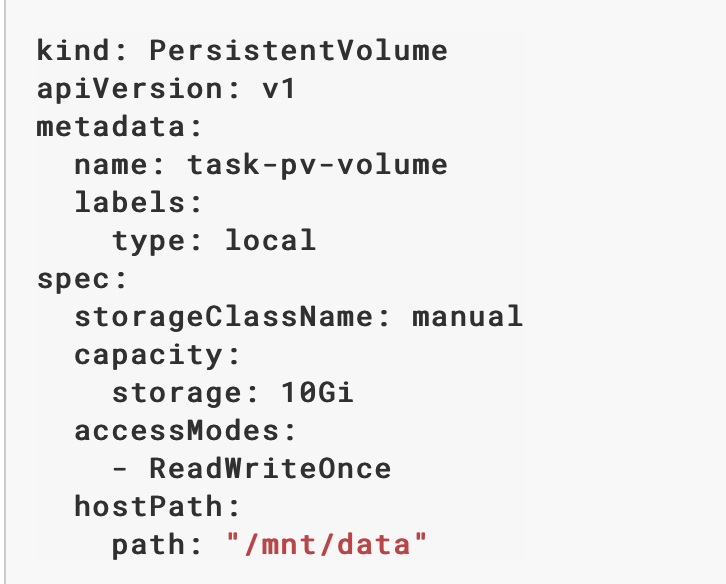Click the apiVersion key
726x584 pixels.
click(x=130, y=88)
